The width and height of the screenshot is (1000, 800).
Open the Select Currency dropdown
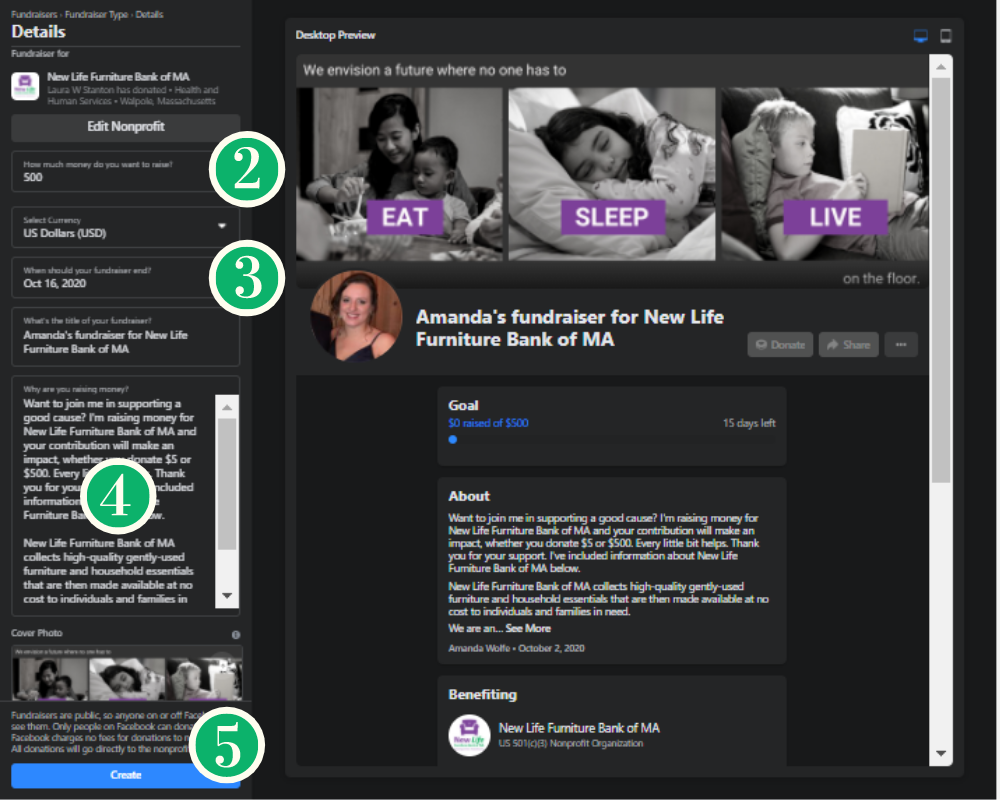point(126,227)
